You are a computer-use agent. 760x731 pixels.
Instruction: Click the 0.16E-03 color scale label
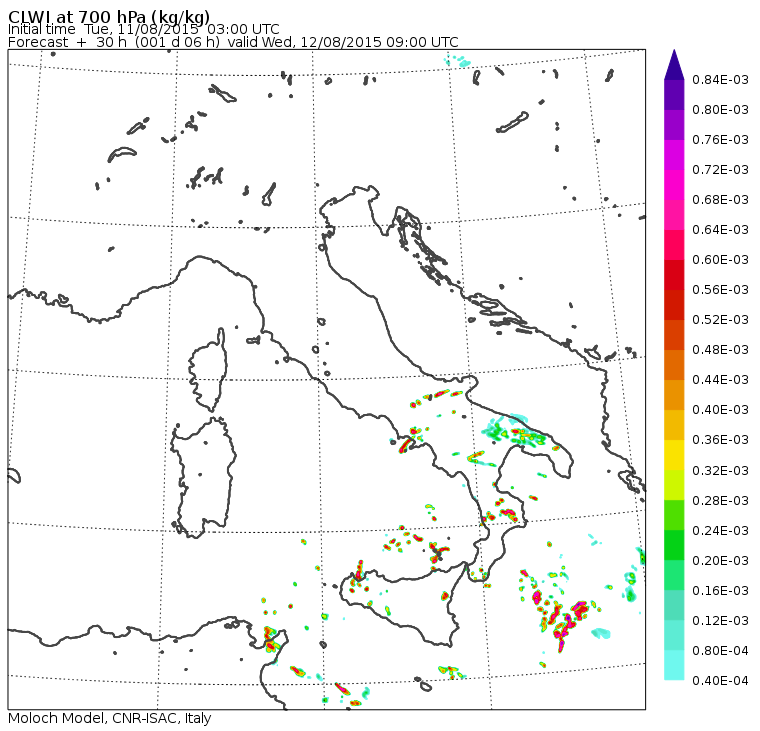(720, 590)
